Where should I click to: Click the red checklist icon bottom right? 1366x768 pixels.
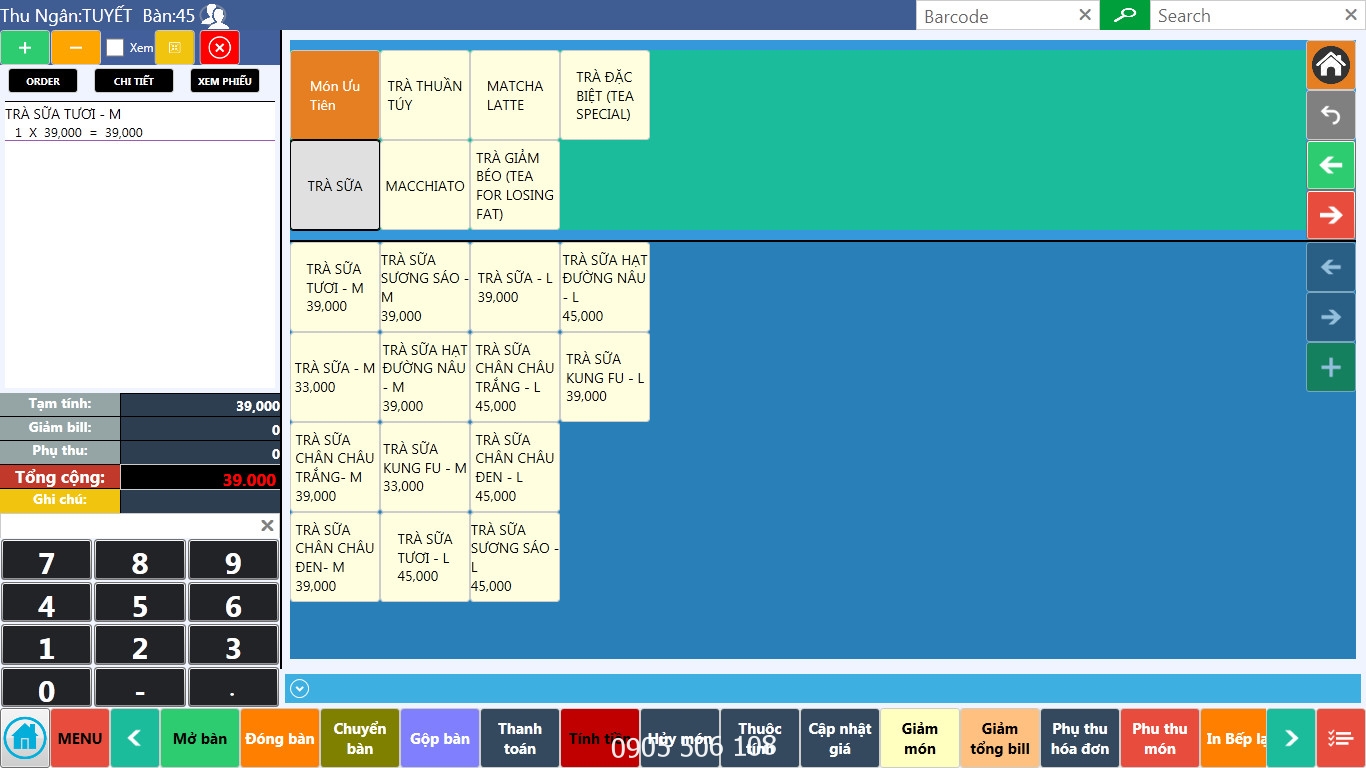pos(1340,738)
